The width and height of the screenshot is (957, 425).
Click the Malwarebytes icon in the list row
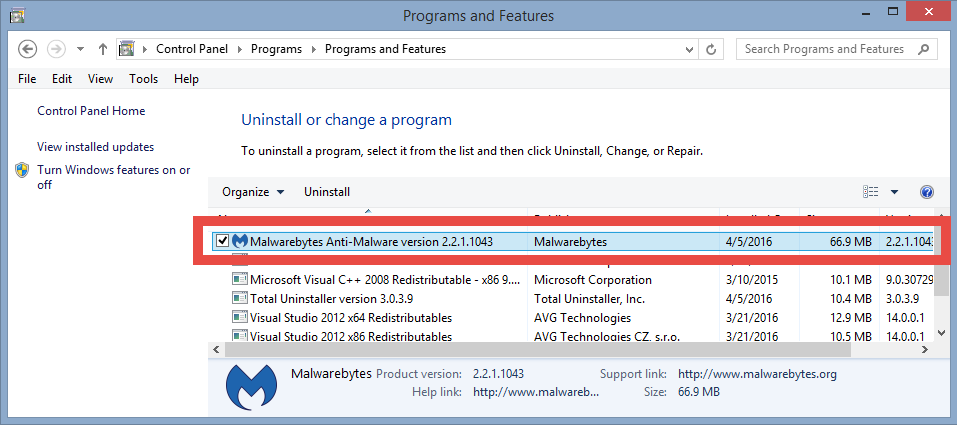click(240, 242)
